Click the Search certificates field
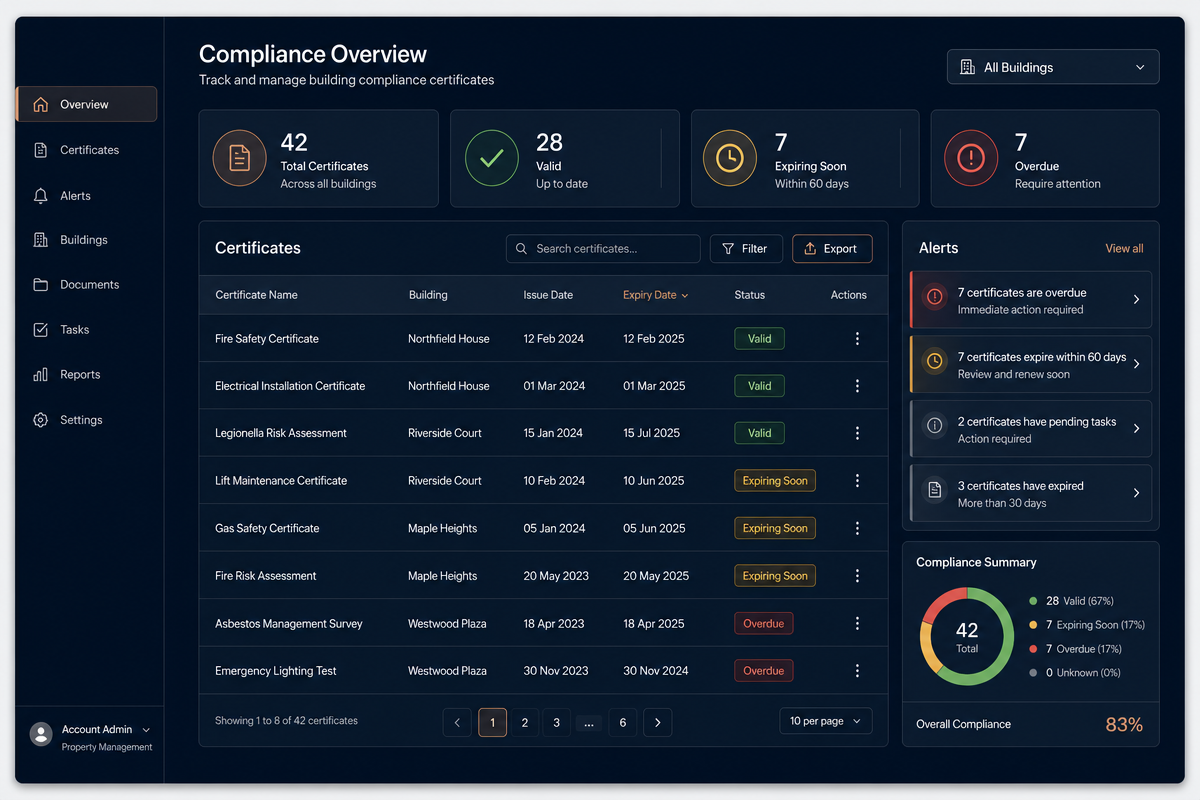This screenshot has height=800, width=1200. (x=603, y=249)
